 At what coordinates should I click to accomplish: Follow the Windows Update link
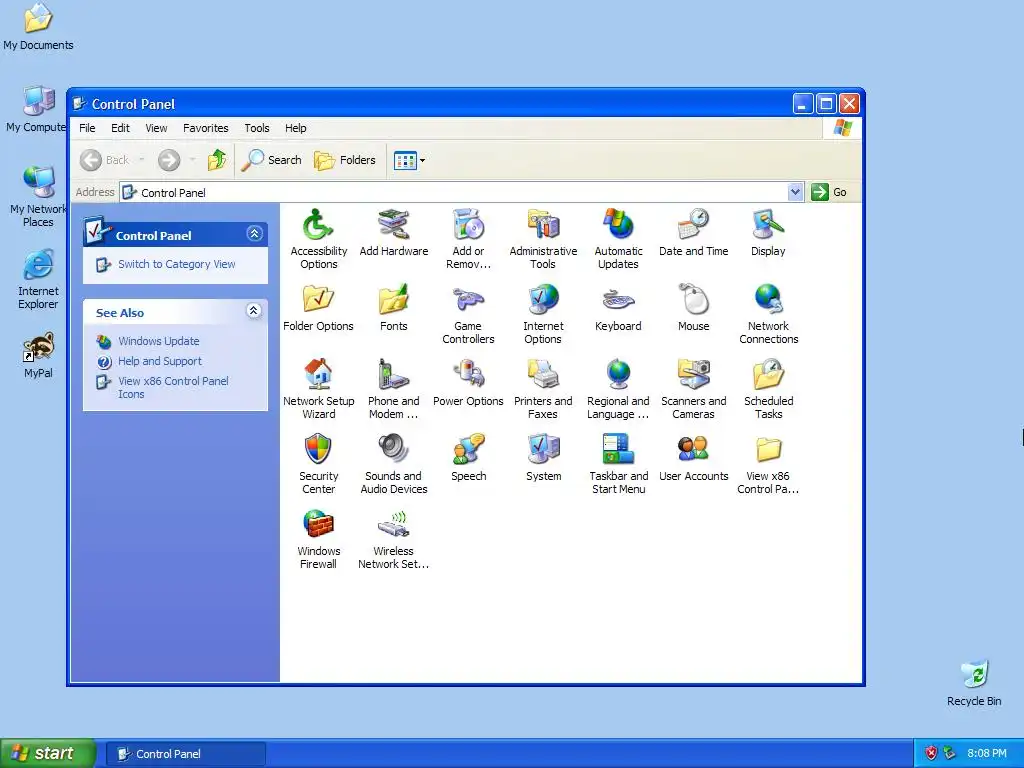(x=159, y=341)
